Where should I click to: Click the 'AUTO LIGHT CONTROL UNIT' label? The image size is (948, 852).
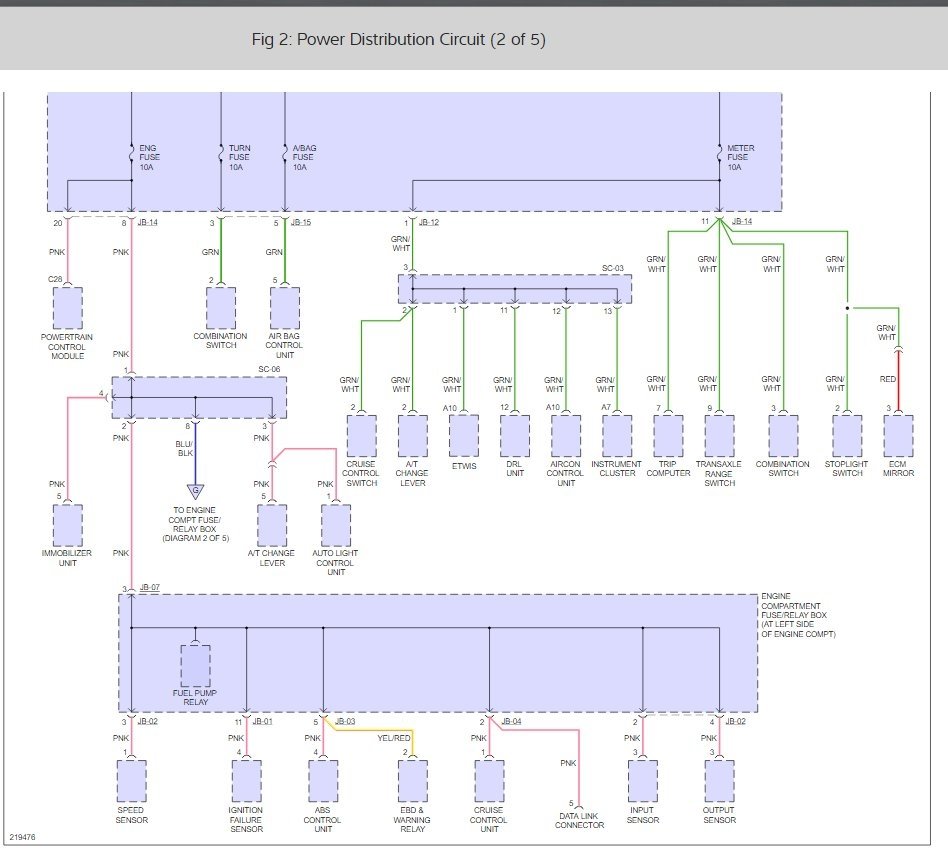336,562
